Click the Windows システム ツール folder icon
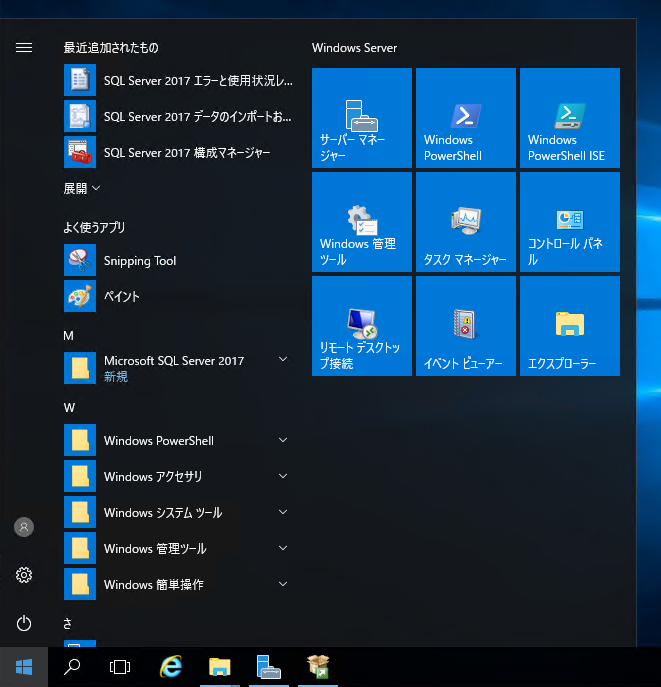The width and height of the screenshot is (661, 687). point(80,512)
